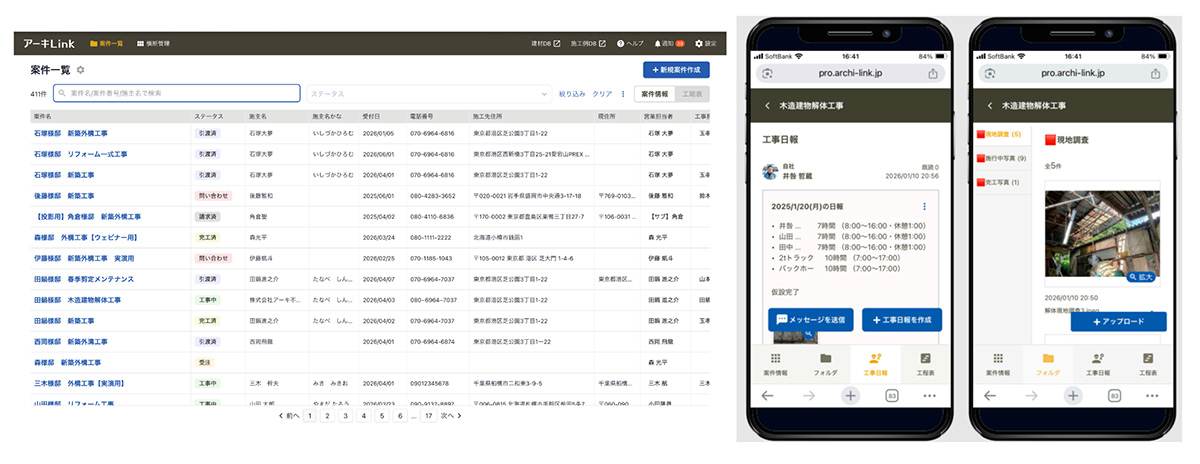The width and height of the screenshot is (1200, 464).
Task: Open 帳票管理 in the top navigation
Action: point(153,44)
